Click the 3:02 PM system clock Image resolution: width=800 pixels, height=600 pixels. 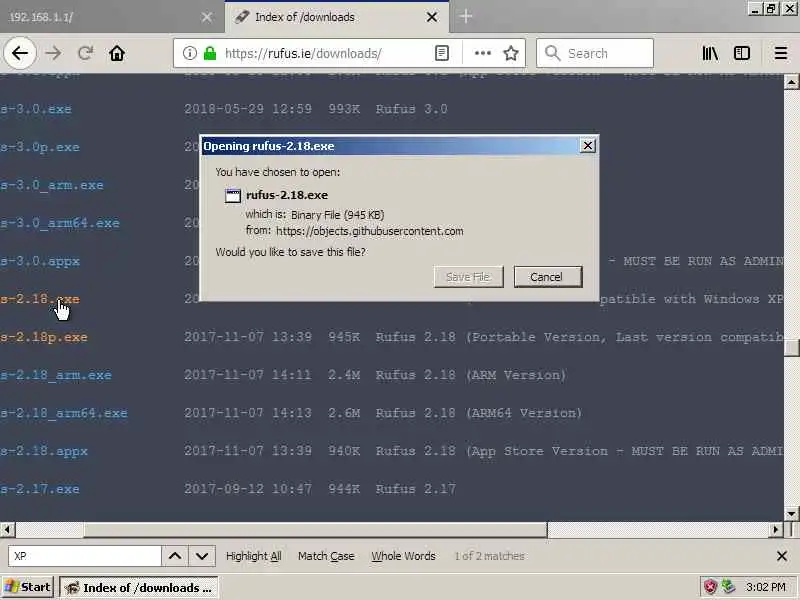click(x=766, y=587)
